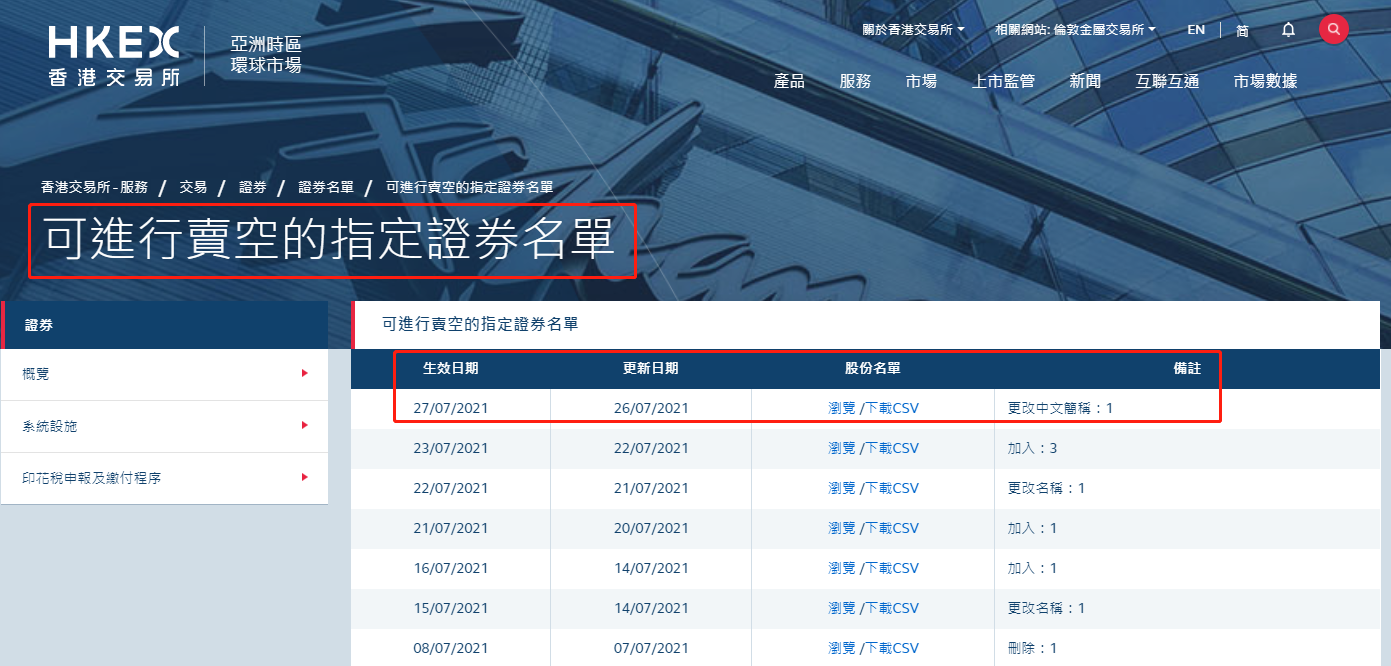Click 瀏覽 for 27/07/2021 list
Screen dimensions: 1391x666
(x=842, y=408)
